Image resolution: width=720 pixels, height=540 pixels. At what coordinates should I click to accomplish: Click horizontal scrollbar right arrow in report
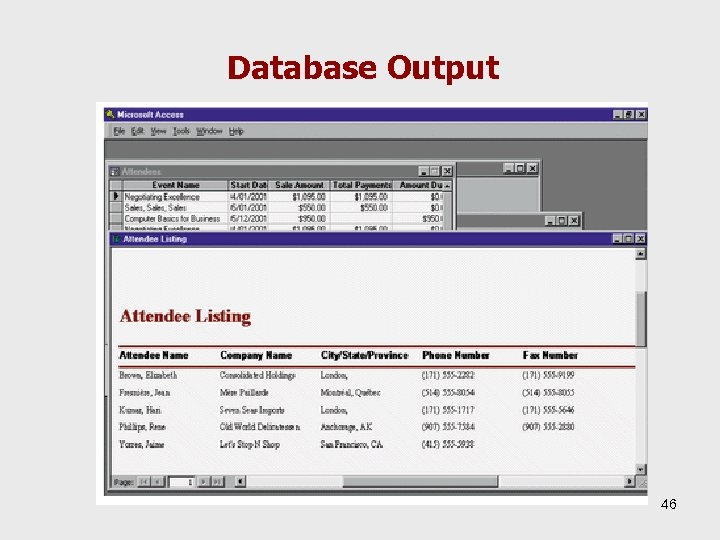pos(630,482)
